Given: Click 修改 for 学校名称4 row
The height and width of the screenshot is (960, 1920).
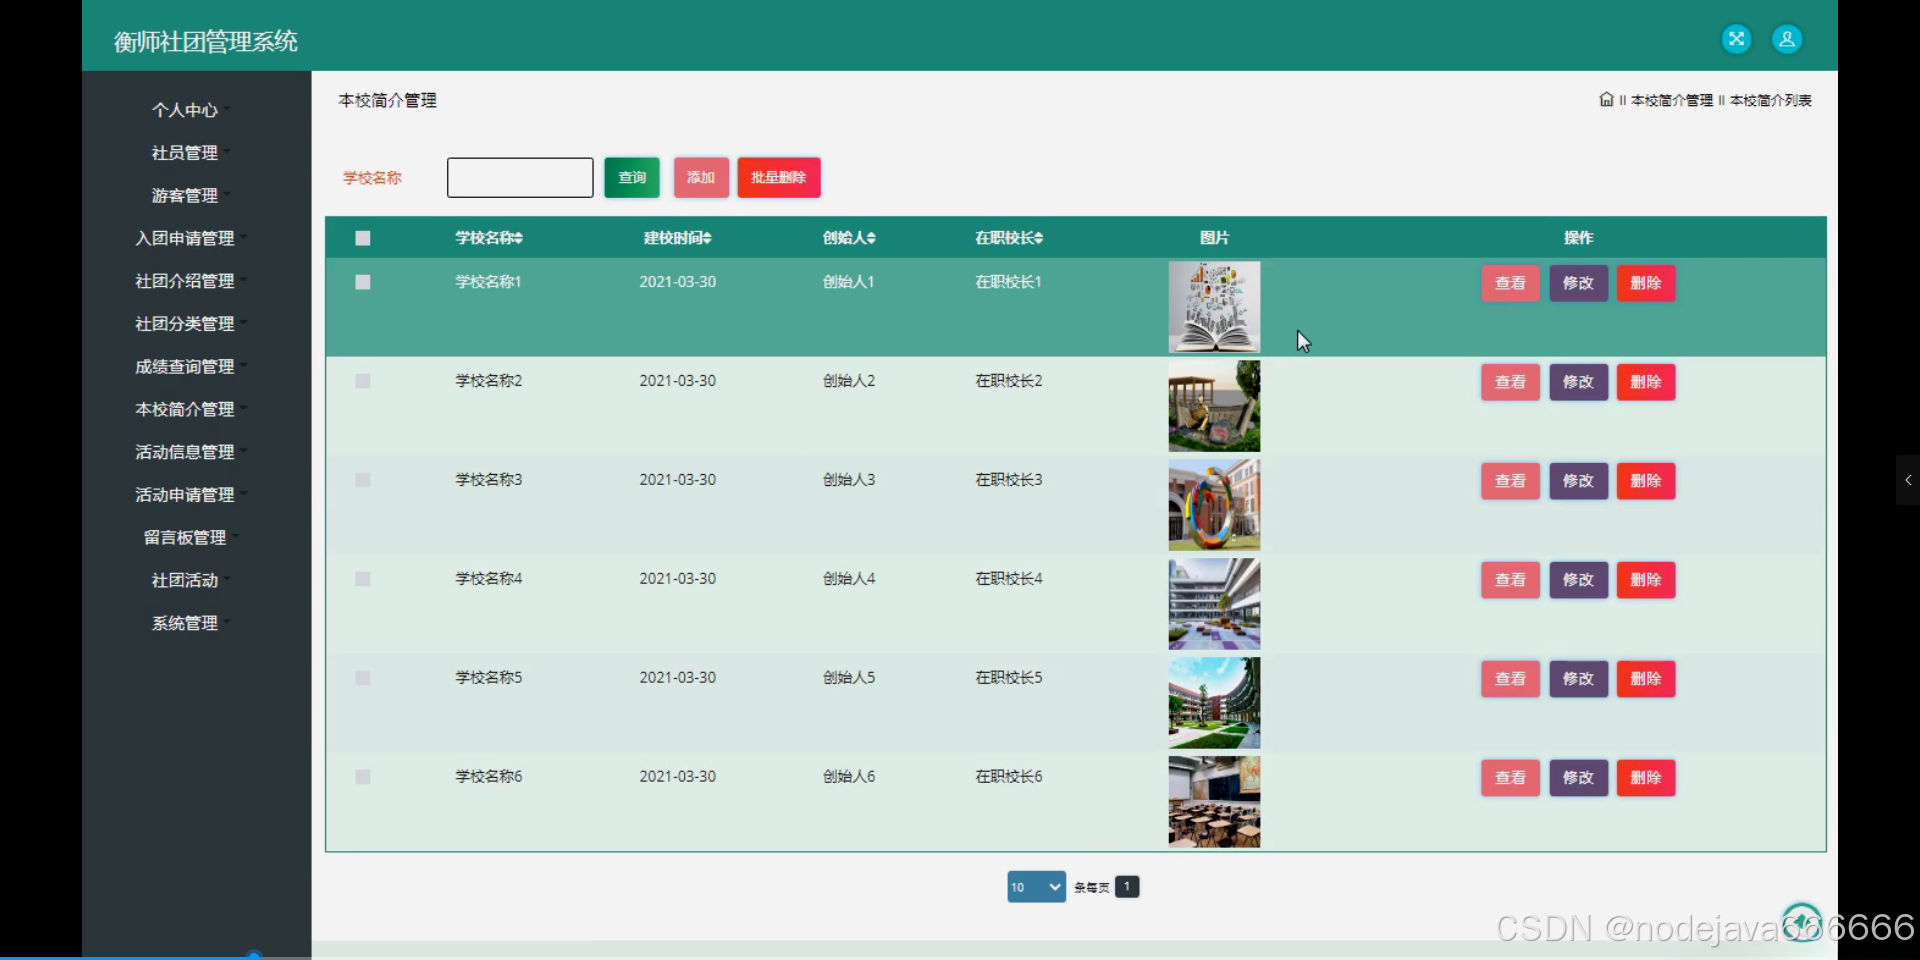Looking at the screenshot, I should tap(1578, 580).
